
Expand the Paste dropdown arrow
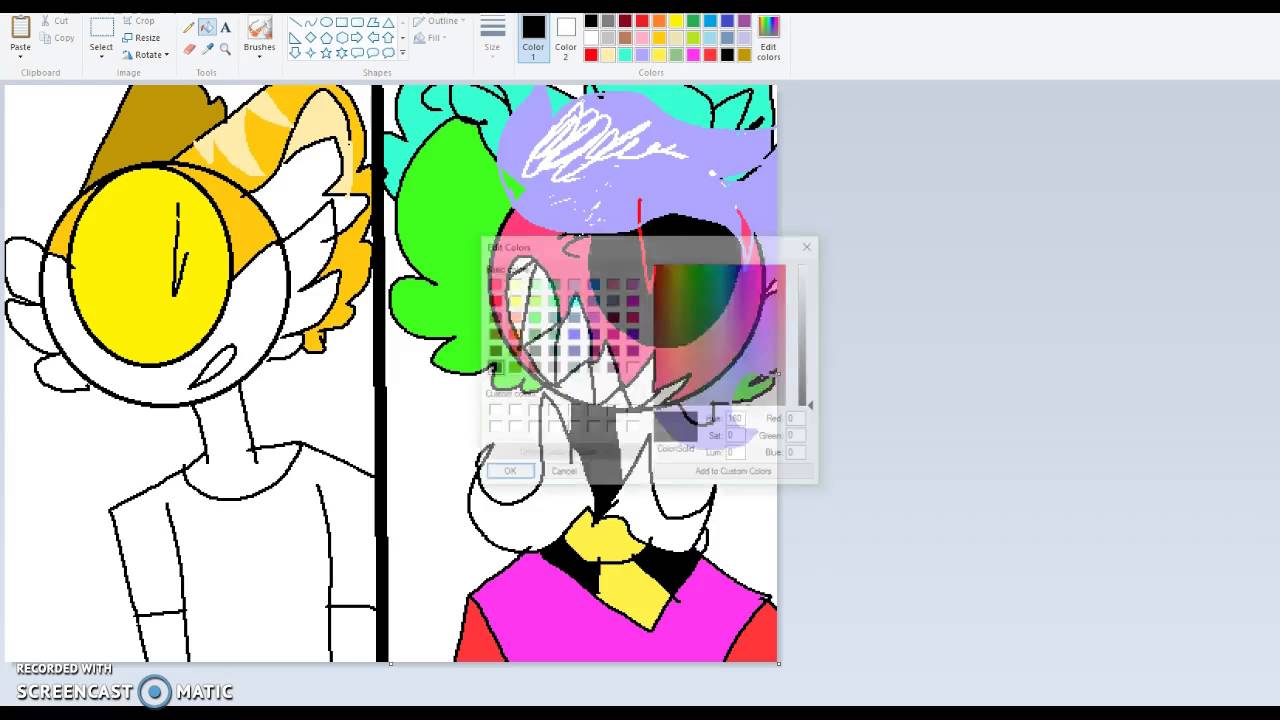tap(21, 55)
